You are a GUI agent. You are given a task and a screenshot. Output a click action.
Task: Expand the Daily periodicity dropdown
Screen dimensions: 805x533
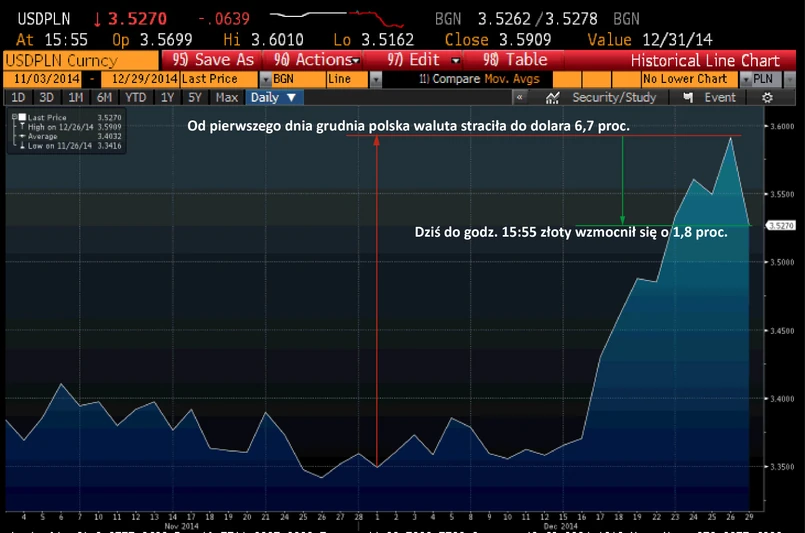(x=291, y=98)
